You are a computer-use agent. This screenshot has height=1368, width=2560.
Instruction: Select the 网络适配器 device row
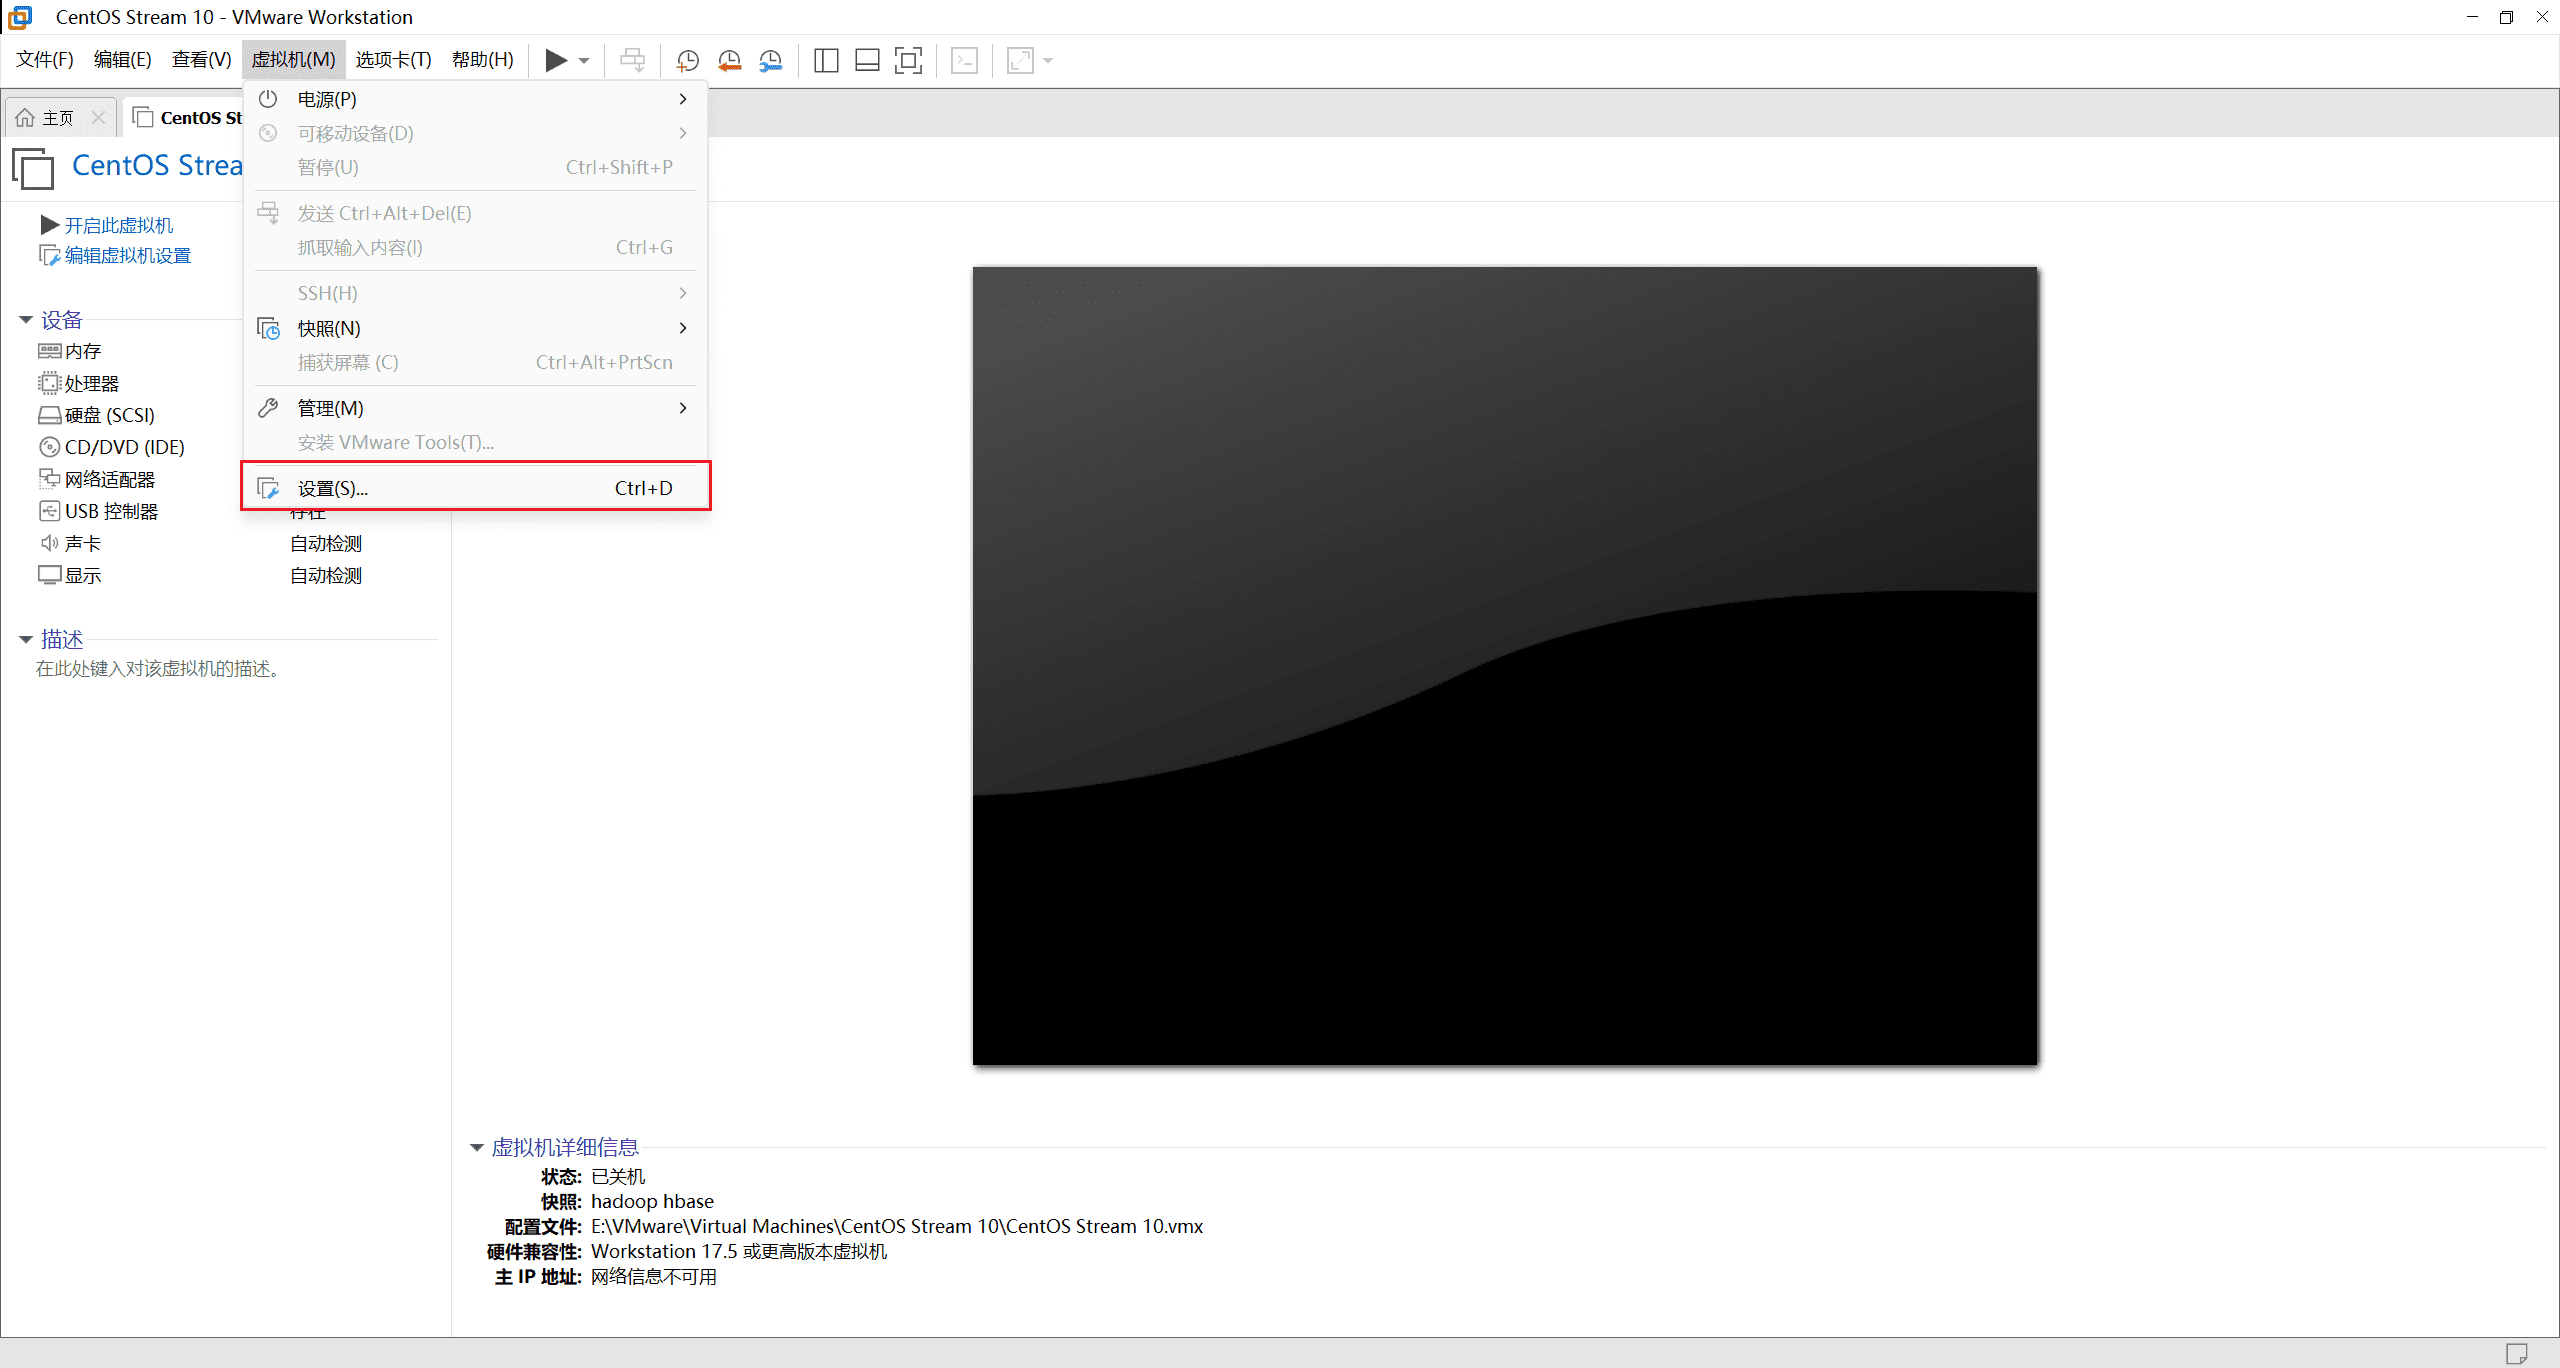[x=97, y=479]
